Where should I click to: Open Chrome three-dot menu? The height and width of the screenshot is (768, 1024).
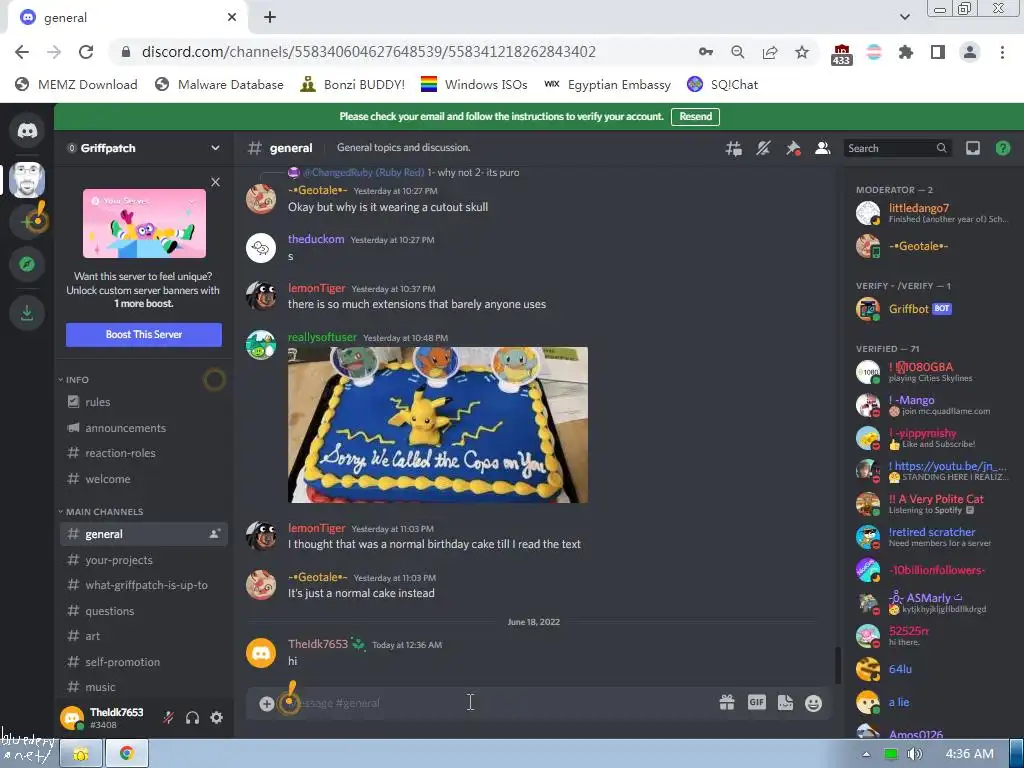coord(1002,52)
